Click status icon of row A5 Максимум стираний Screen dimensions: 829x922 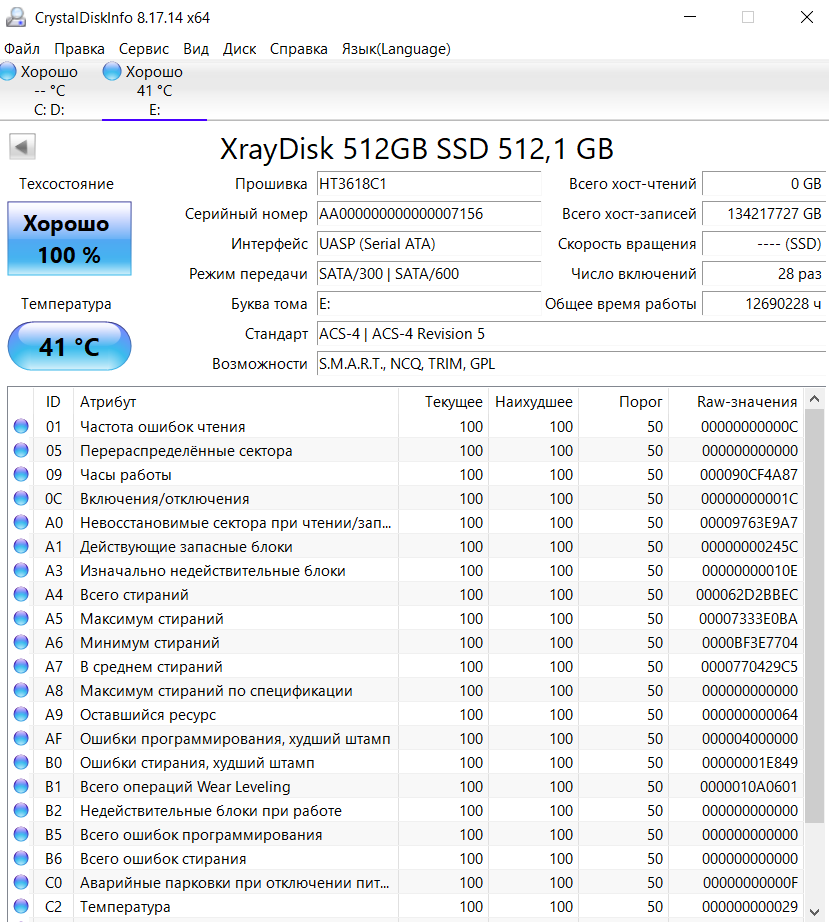pos(21,619)
